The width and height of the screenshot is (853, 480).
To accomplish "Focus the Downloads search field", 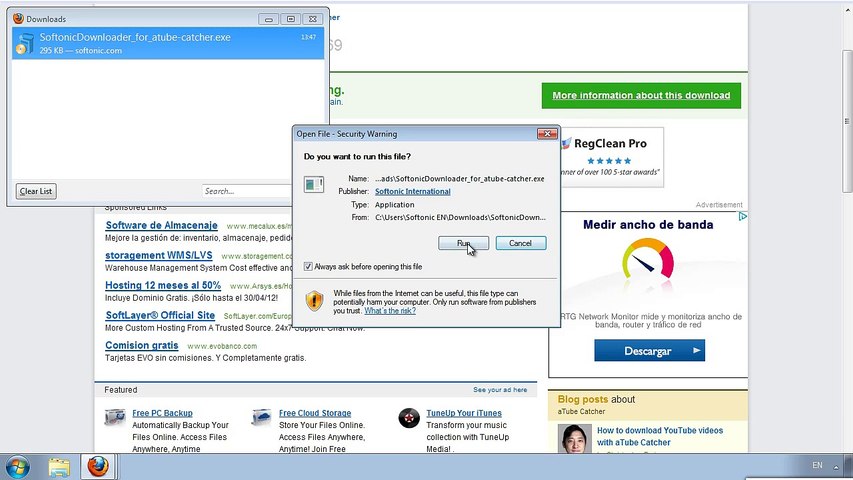I will tap(248, 191).
